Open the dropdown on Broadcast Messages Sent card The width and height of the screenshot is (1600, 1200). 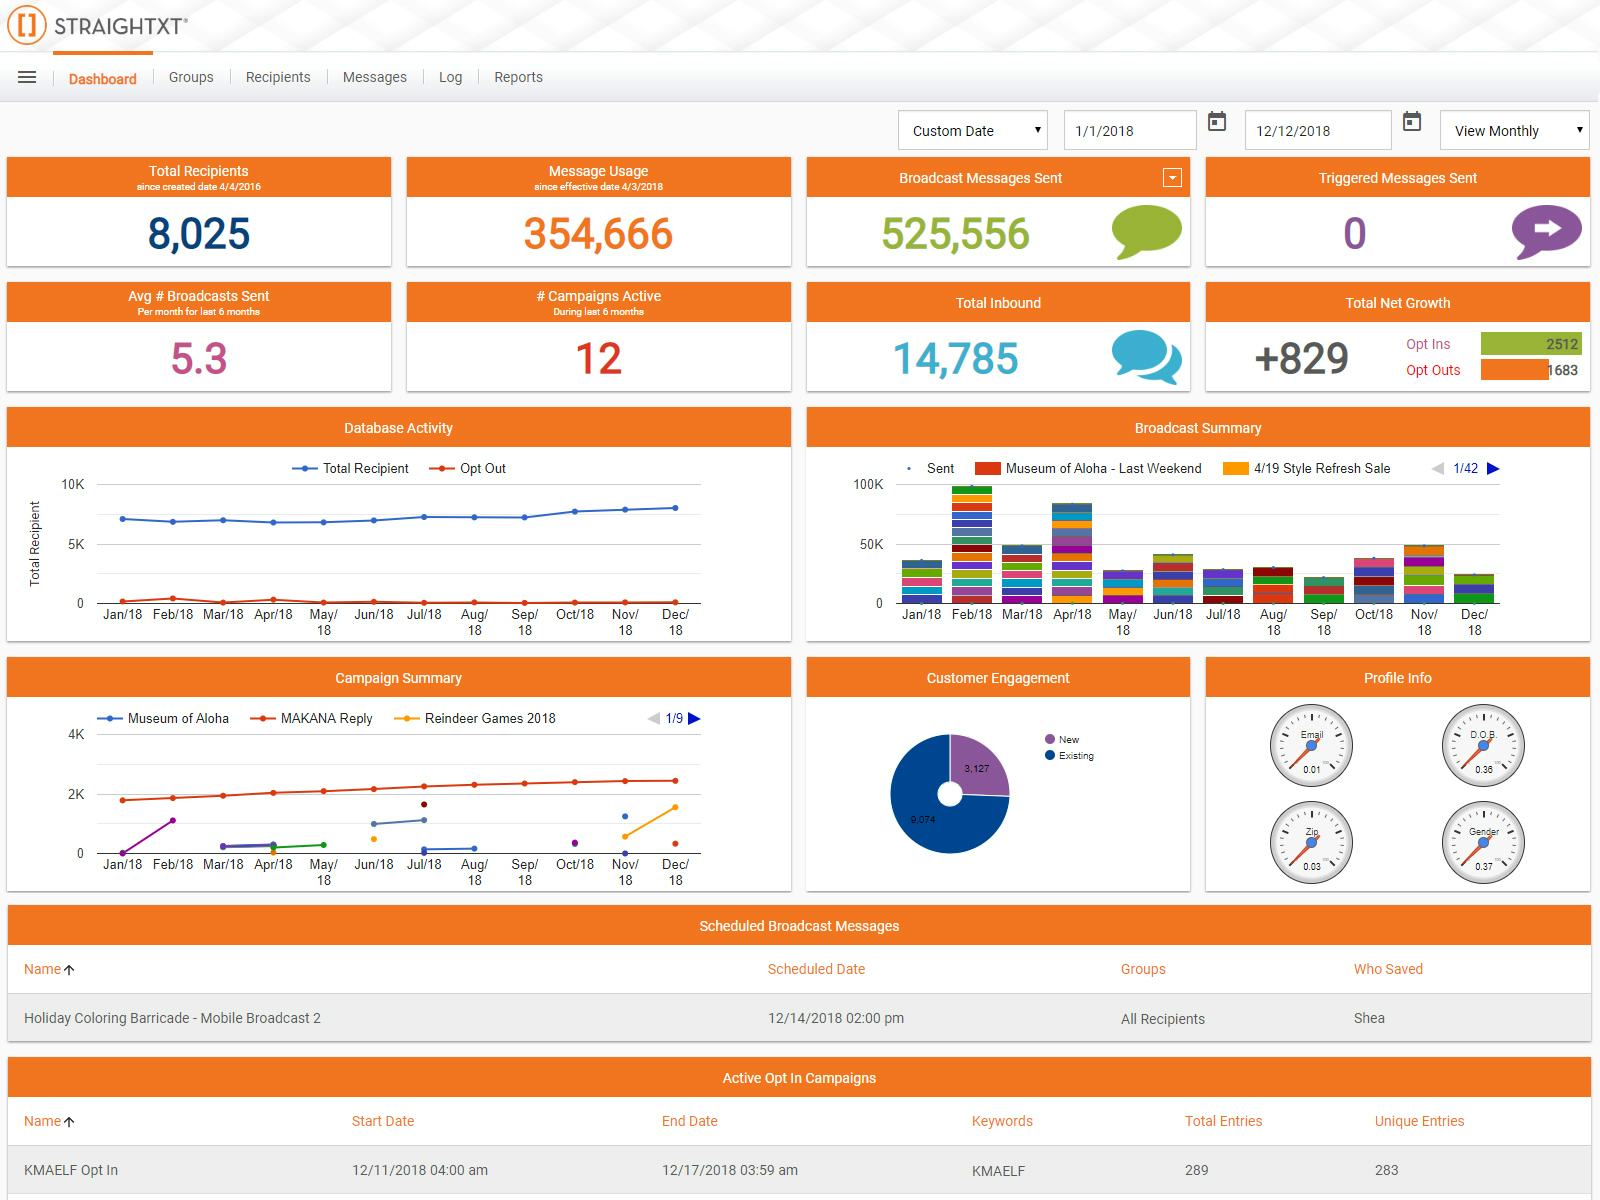coord(1170,178)
